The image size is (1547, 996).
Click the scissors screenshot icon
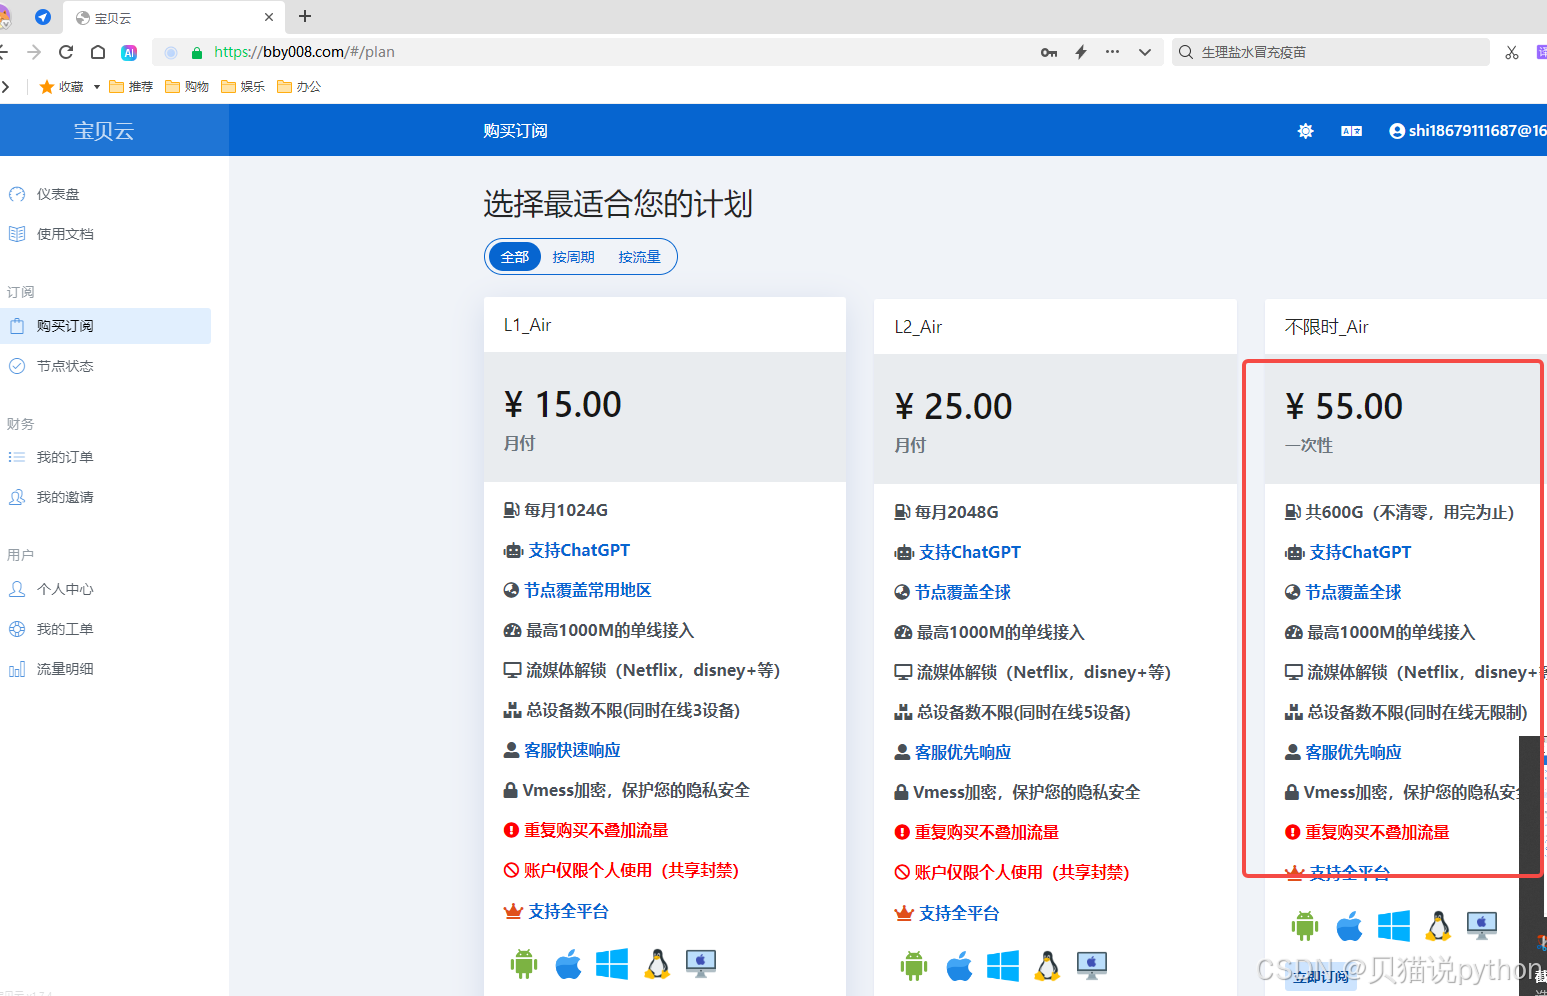(x=1512, y=52)
